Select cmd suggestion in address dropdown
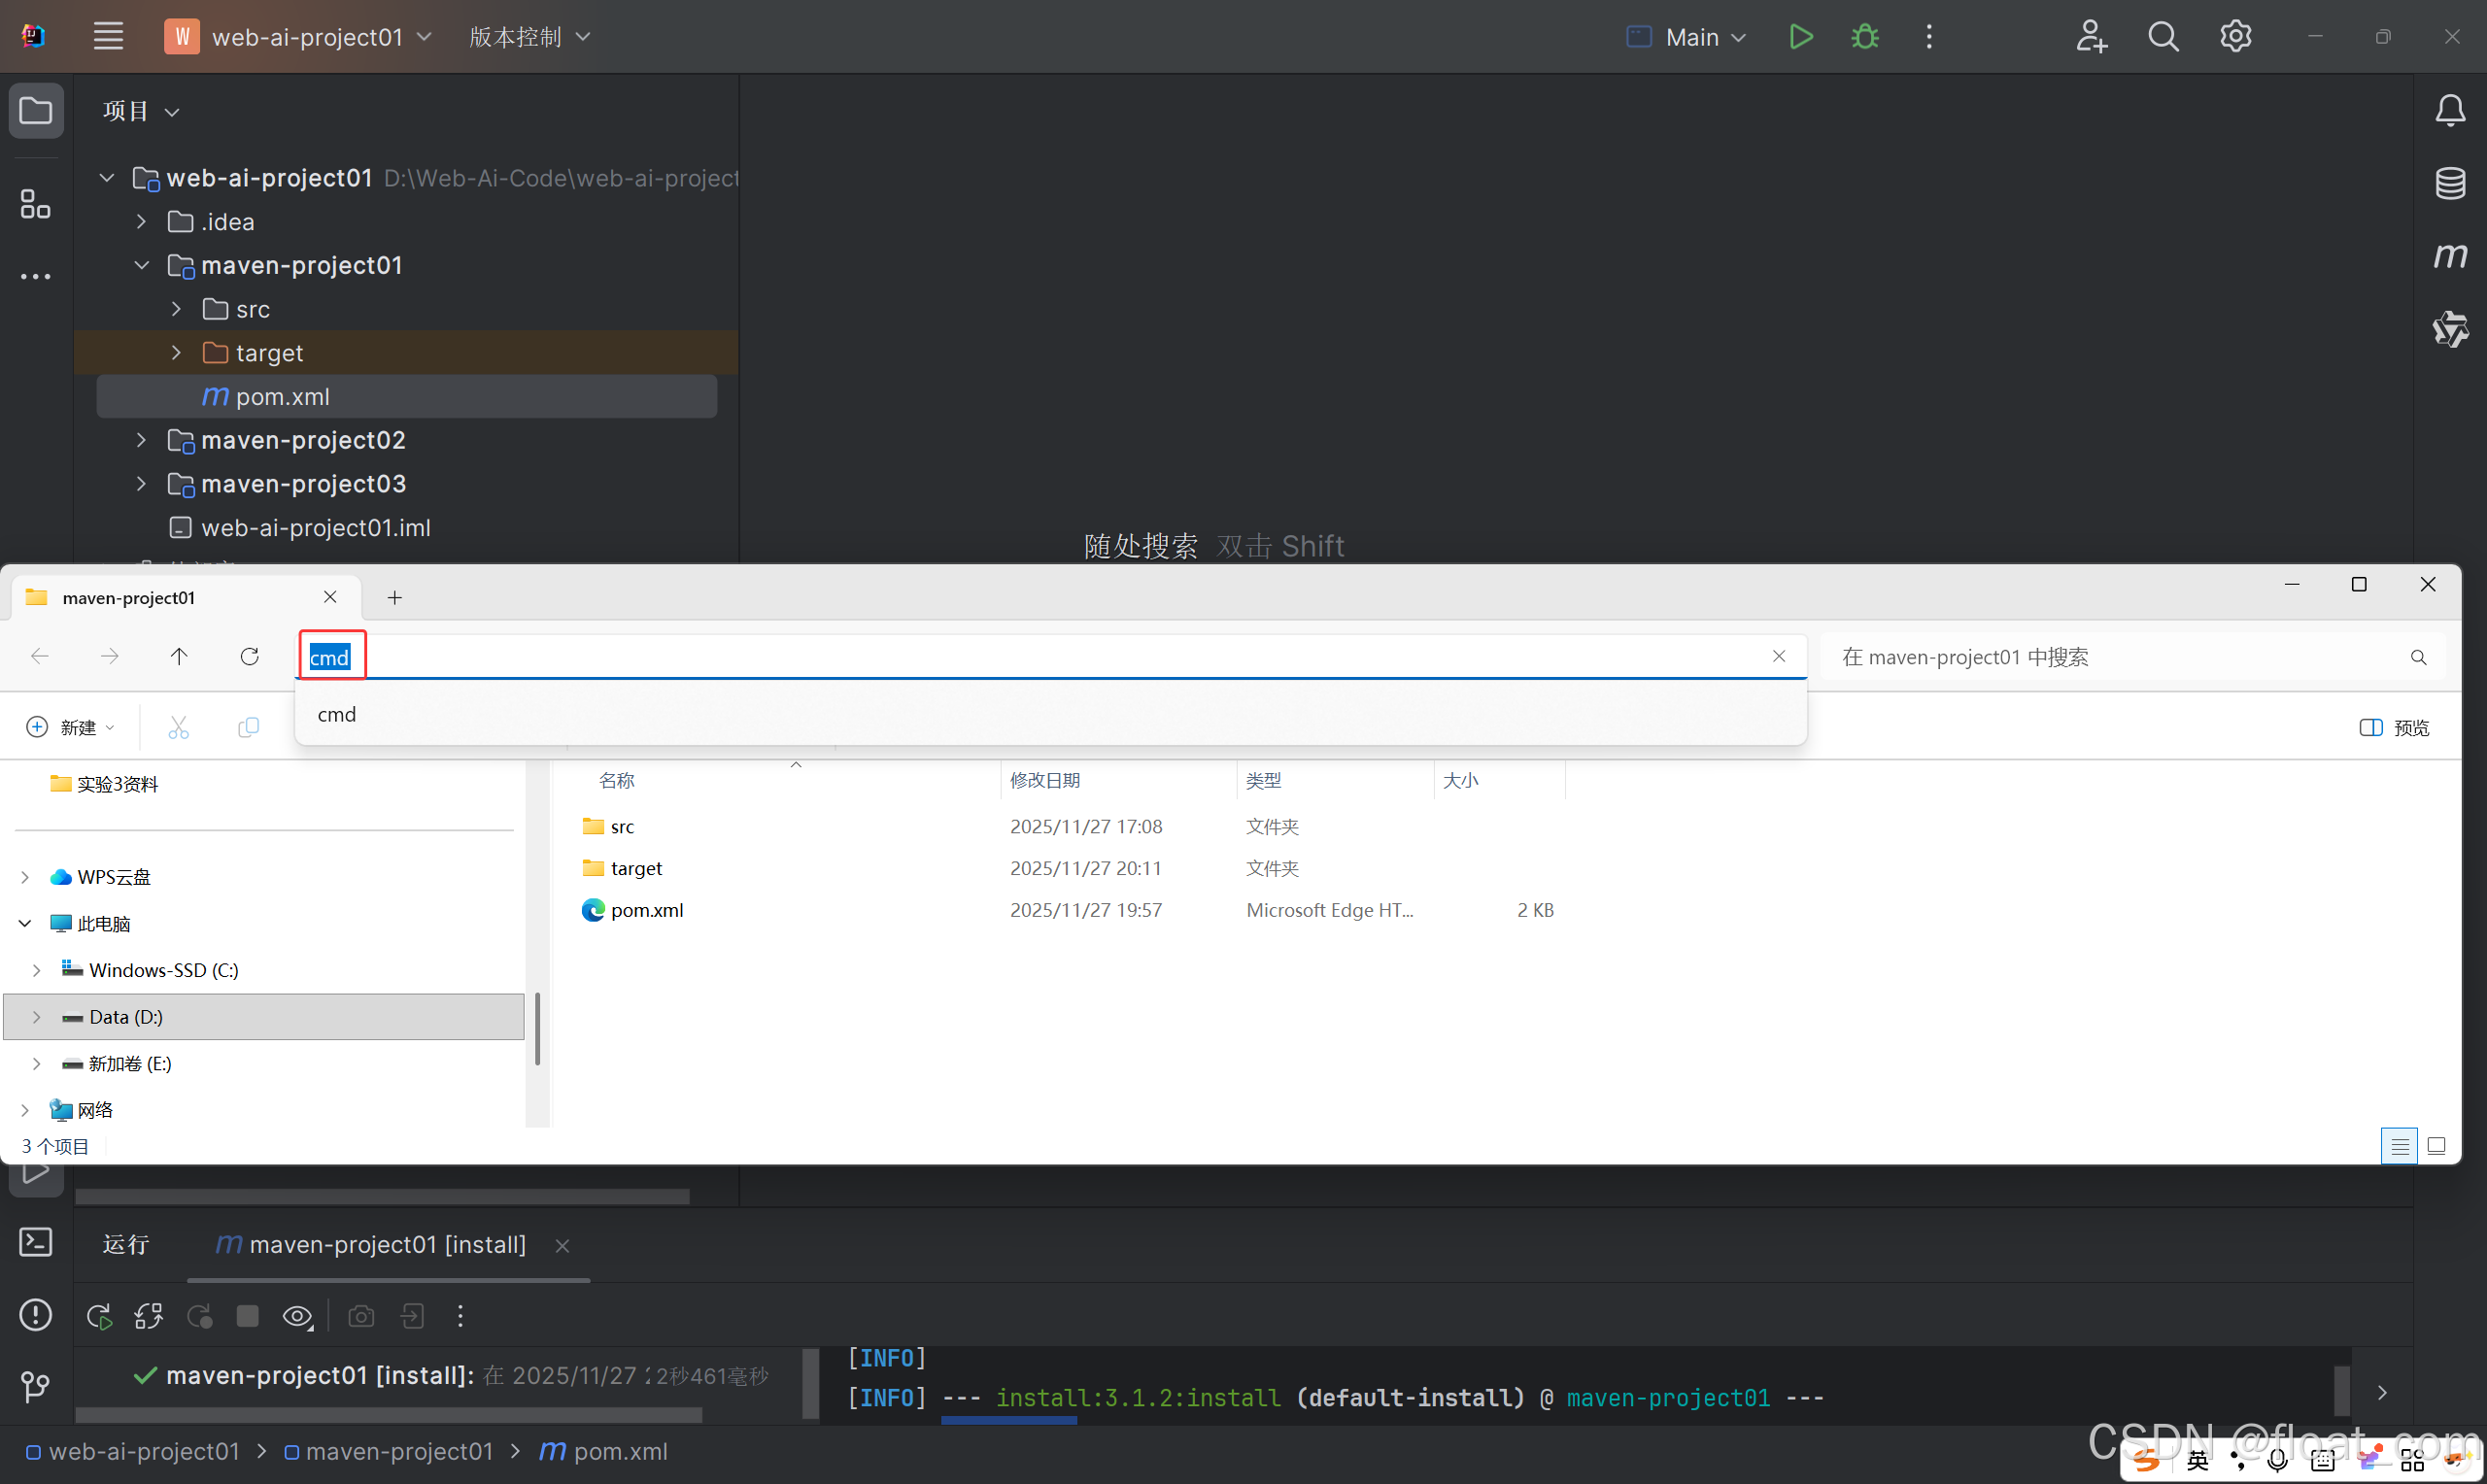The height and width of the screenshot is (1484, 2487). [x=337, y=714]
